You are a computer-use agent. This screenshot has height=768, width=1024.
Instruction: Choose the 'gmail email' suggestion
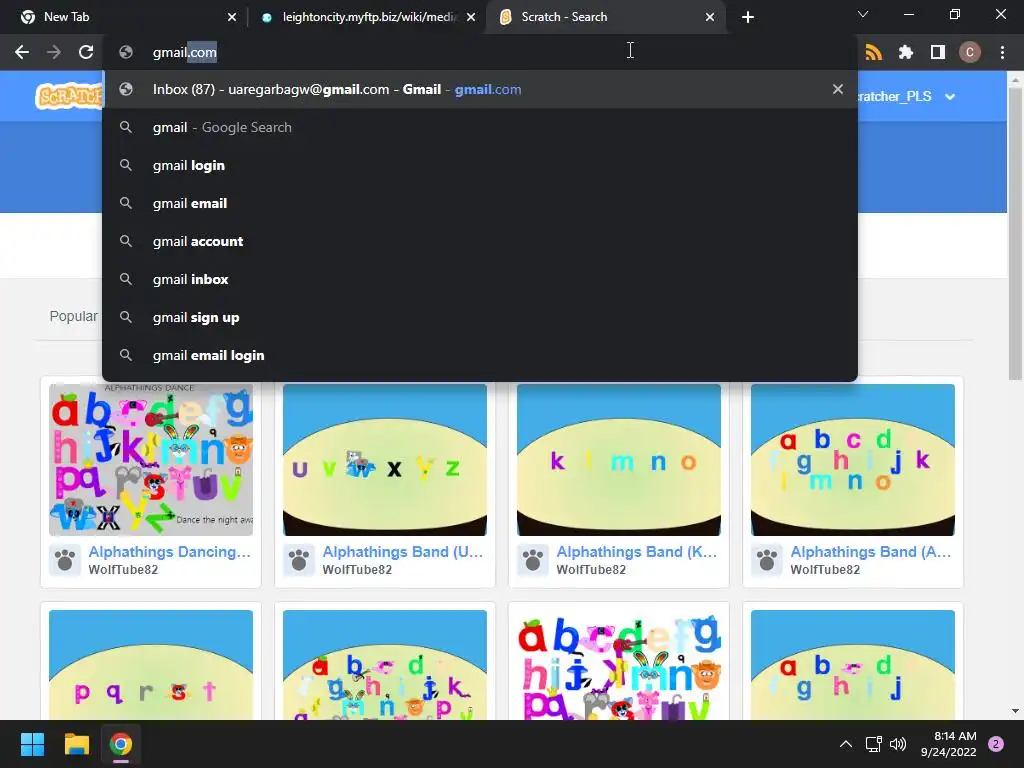(480, 203)
